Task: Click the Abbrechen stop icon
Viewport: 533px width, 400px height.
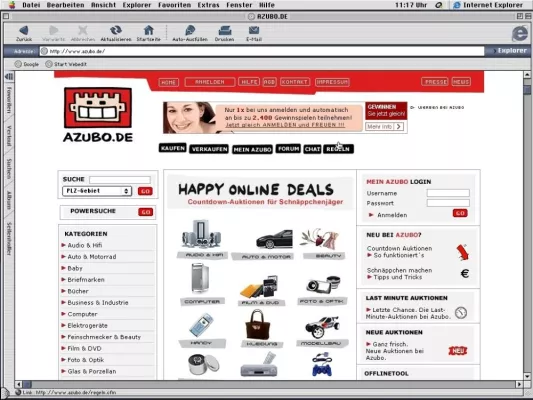Action: [83, 30]
